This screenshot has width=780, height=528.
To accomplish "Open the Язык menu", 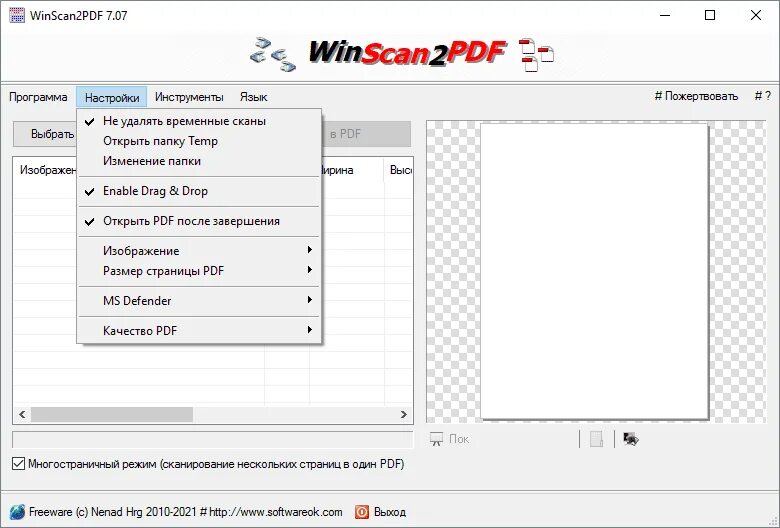I will [x=254, y=97].
